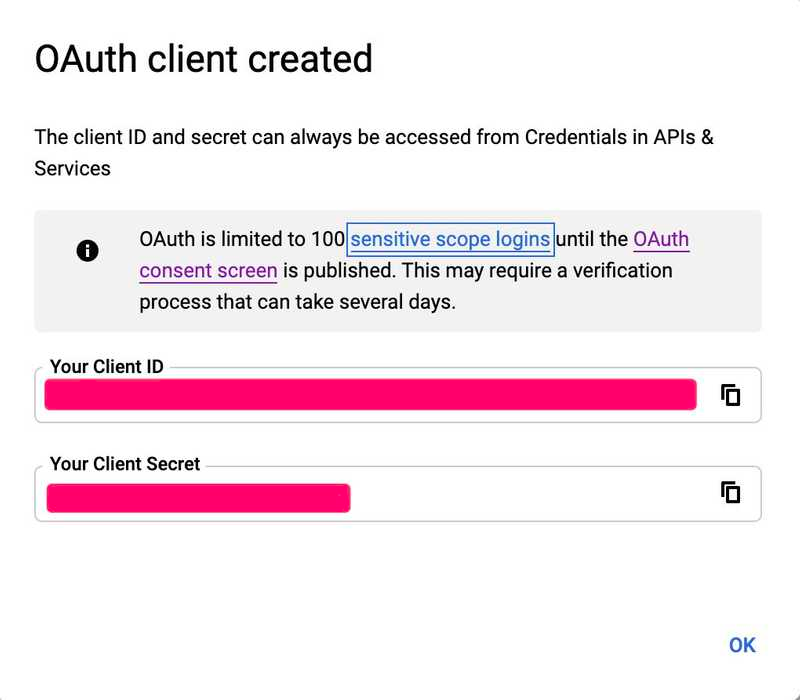
Task: Click the info circle icon in banner
Action: (87, 251)
